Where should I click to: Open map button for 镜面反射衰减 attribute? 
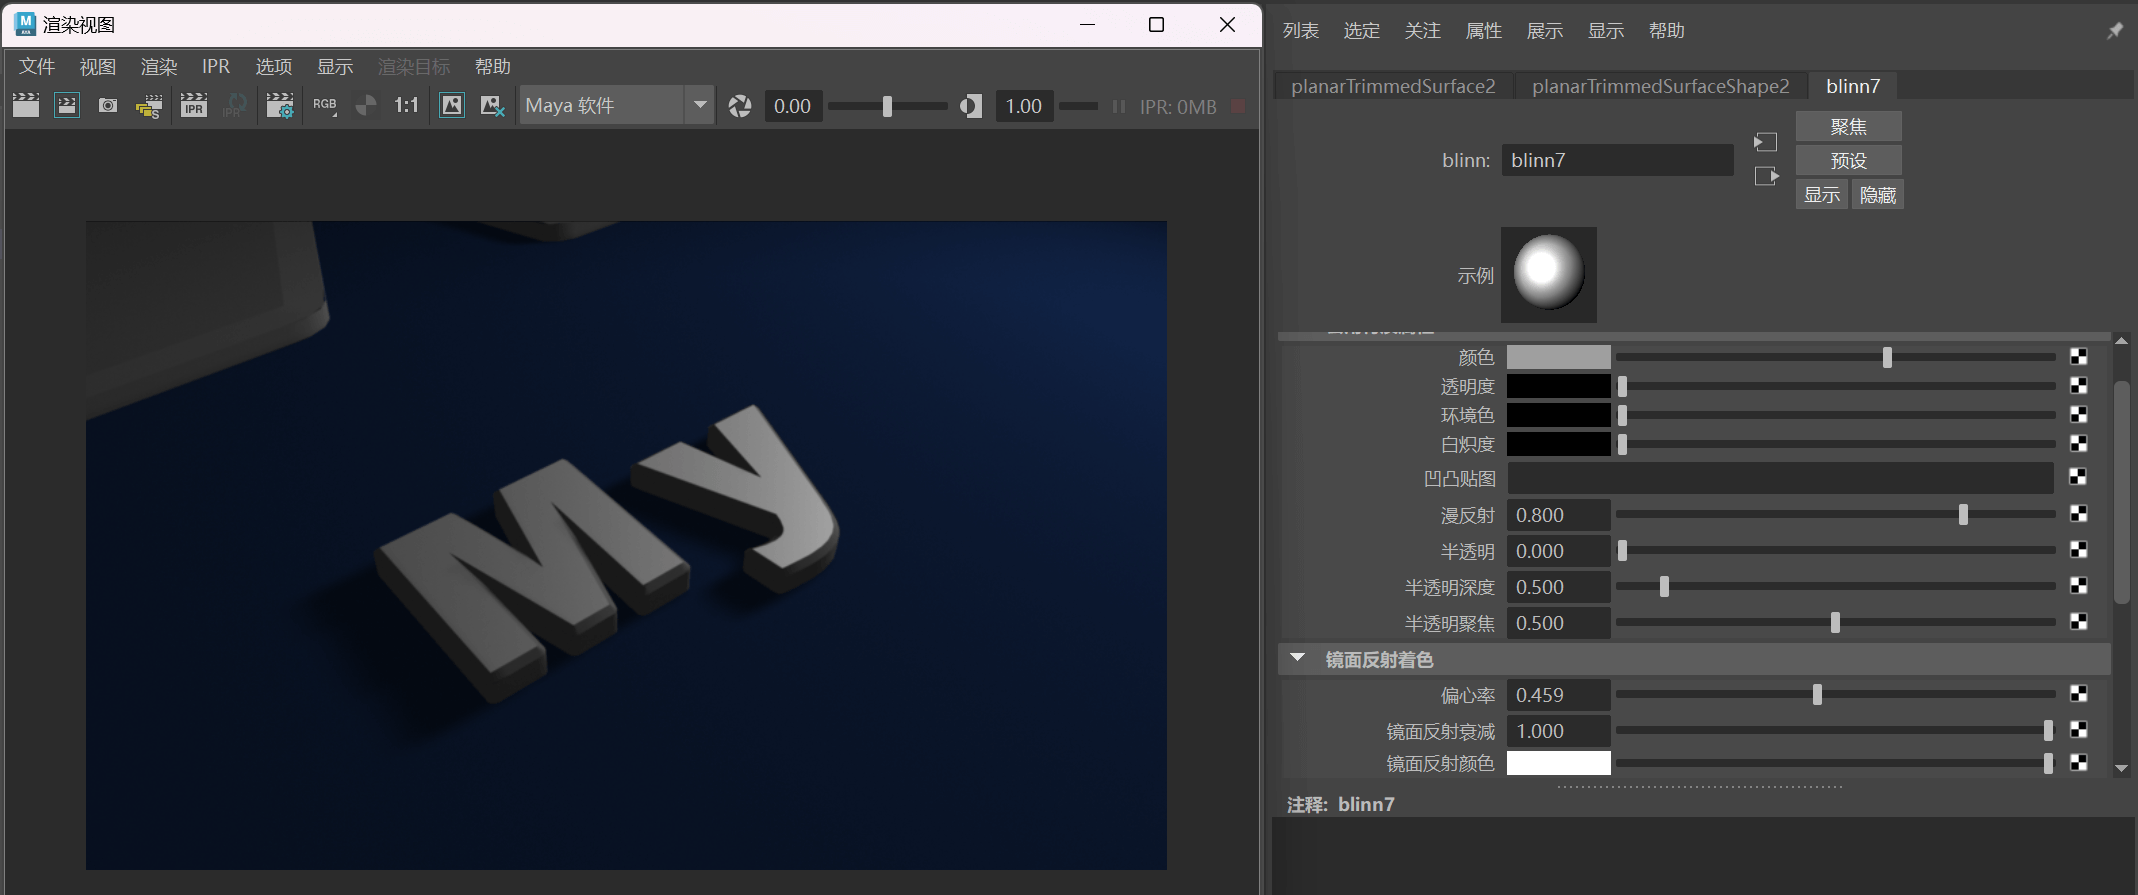2078,730
